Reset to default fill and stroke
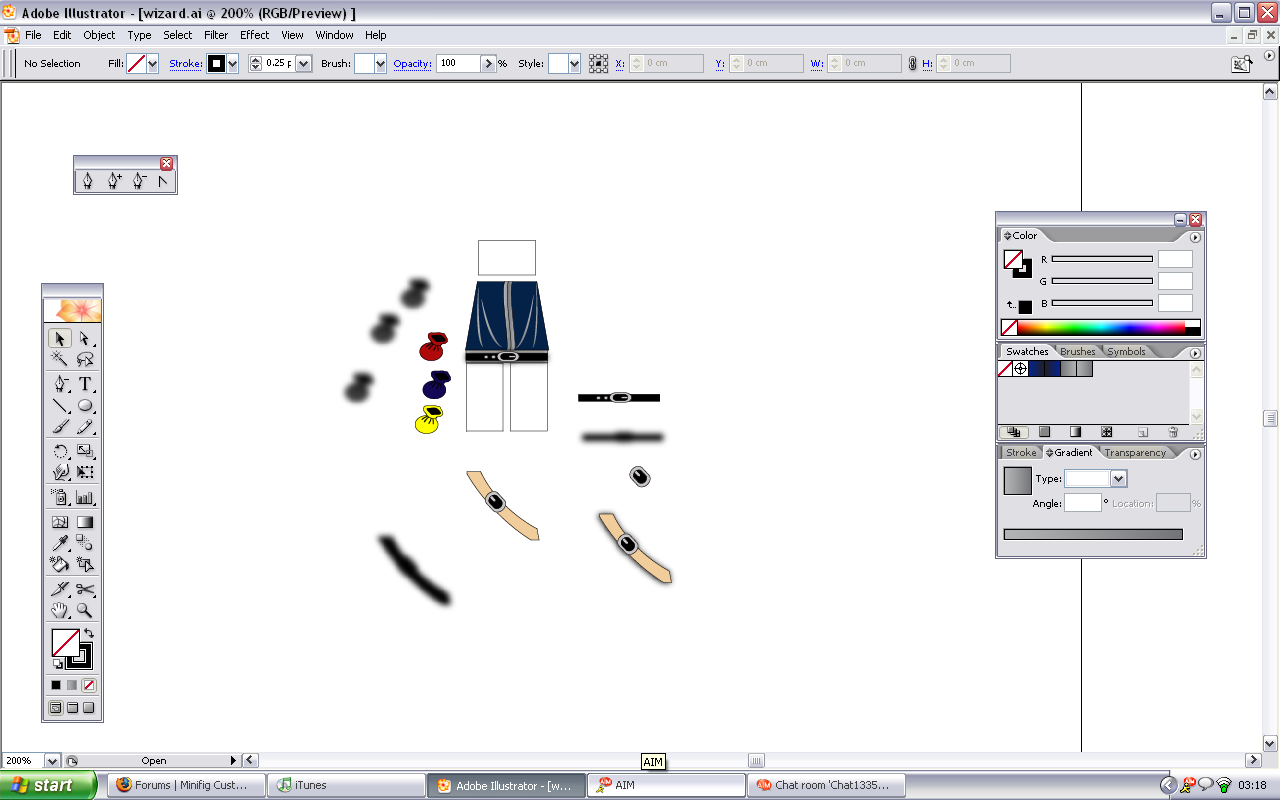 click(x=57, y=664)
